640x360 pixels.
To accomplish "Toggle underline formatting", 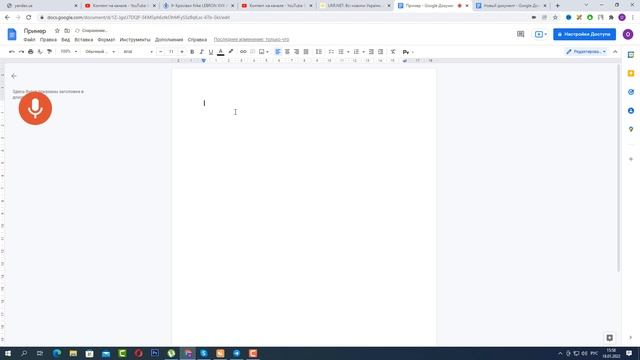I will (211, 52).
